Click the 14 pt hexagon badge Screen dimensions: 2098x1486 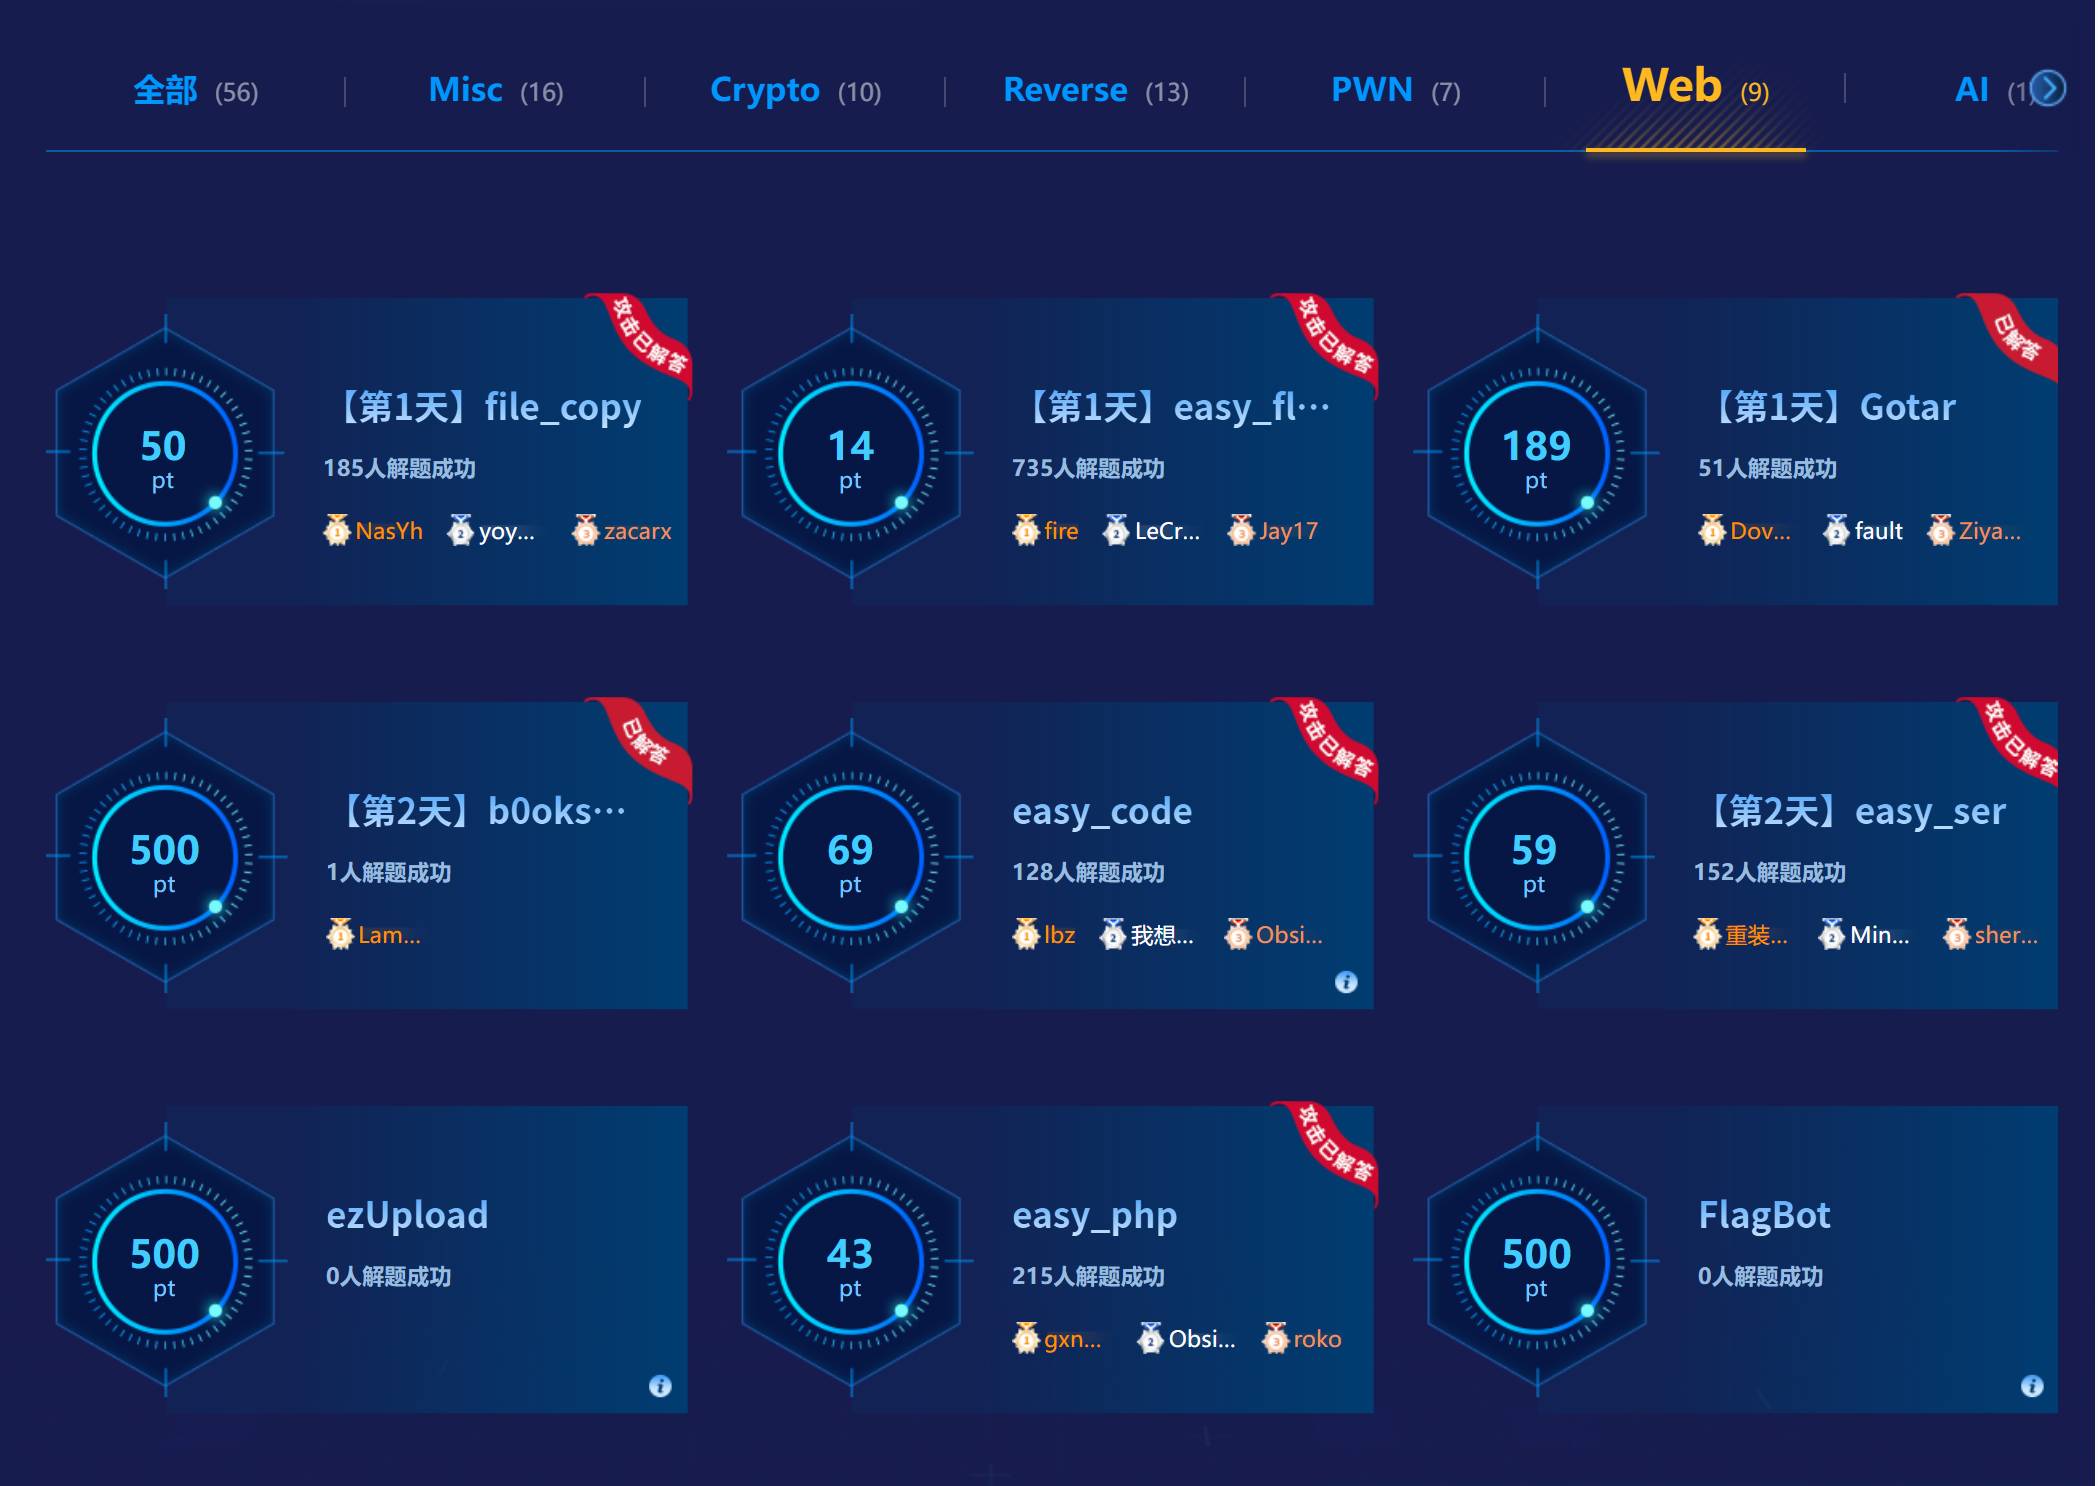(x=851, y=452)
